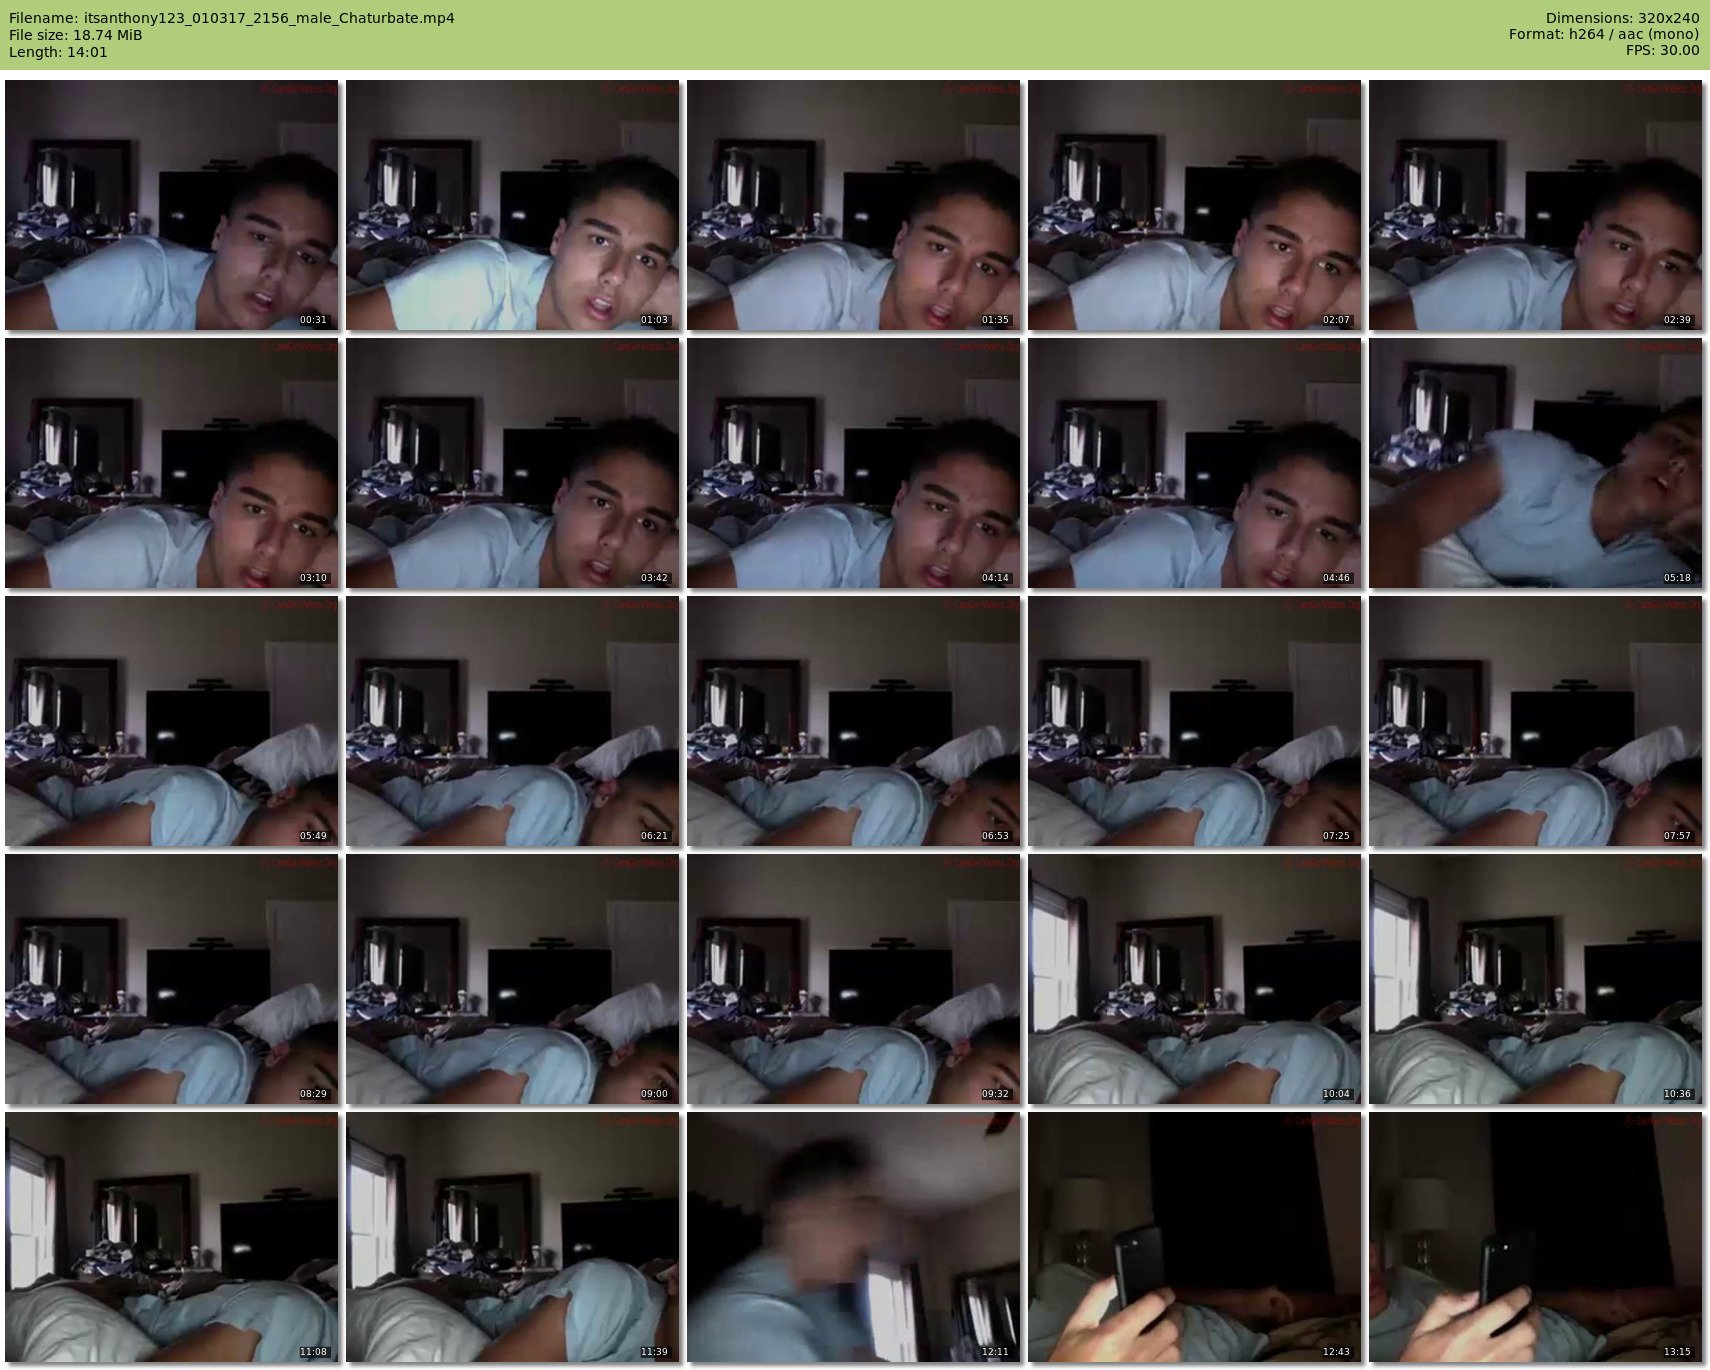Screen dimensions: 1710x1370
Task: Click the 04:14 video frame
Action: coord(854,463)
